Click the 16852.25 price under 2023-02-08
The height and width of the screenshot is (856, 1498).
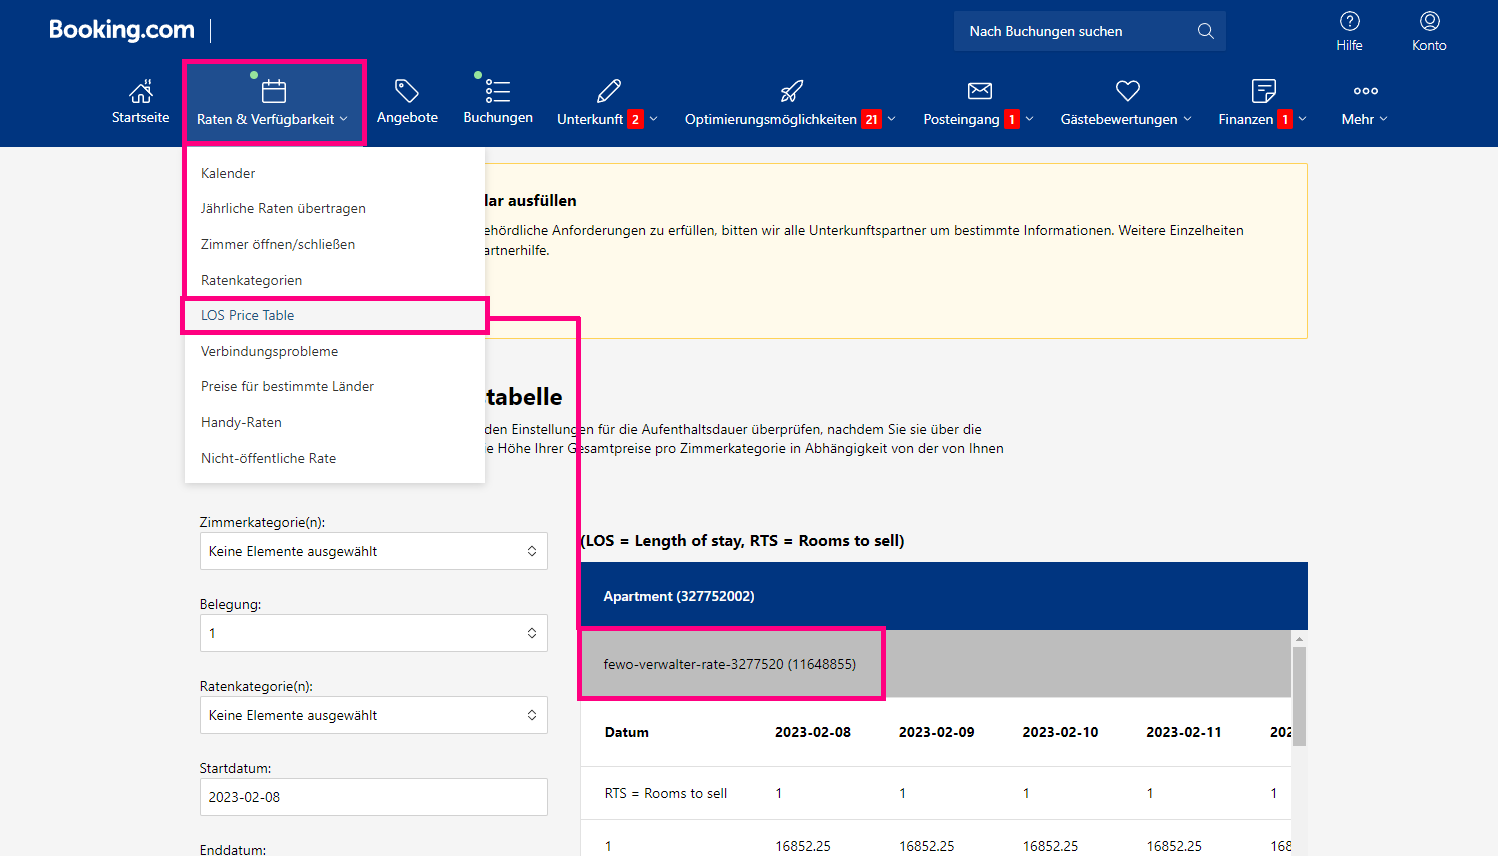[x=803, y=846]
